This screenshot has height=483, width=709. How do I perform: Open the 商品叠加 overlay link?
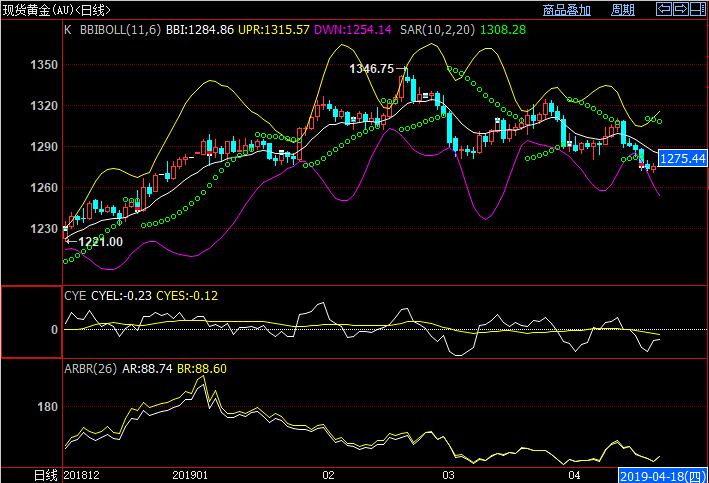567,10
